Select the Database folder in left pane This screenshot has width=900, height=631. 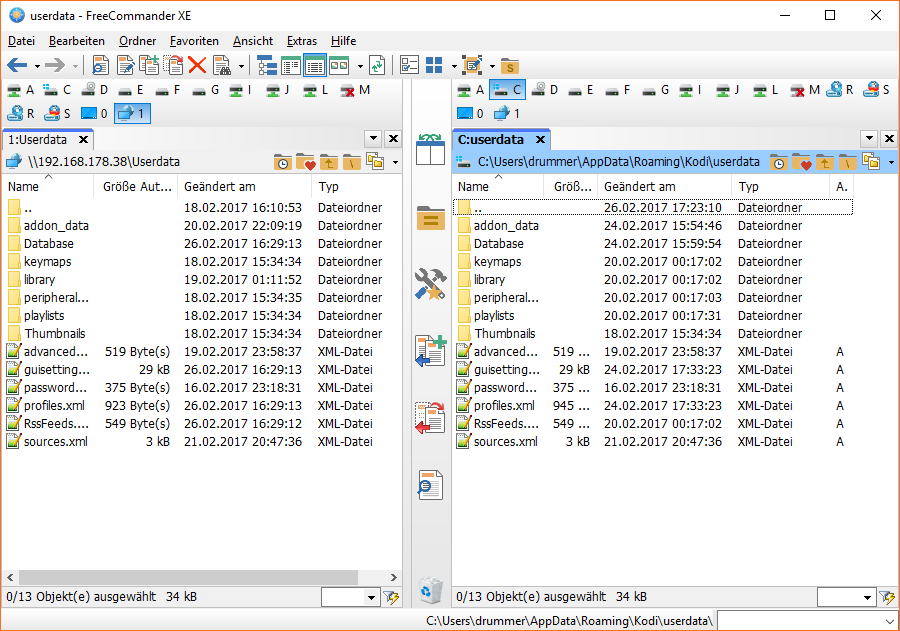pyautogui.click(x=48, y=243)
